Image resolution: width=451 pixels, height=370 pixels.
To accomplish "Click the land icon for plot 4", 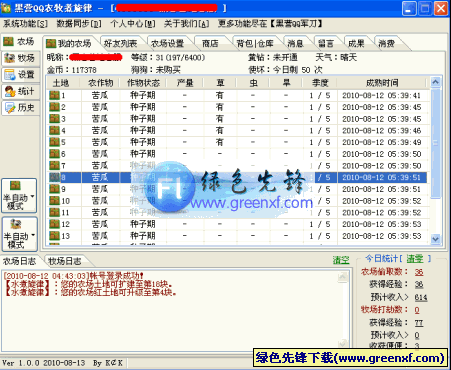I will tap(54, 130).
